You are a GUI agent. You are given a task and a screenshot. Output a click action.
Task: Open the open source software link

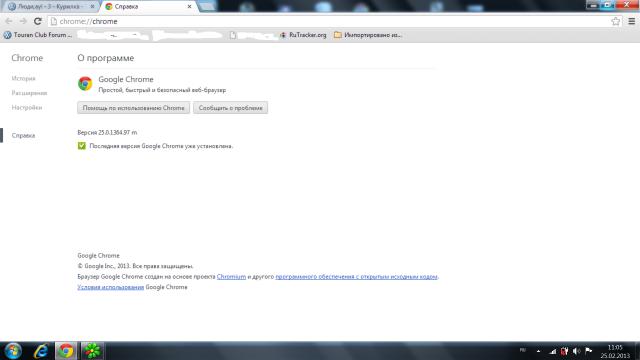coord(356,277)
